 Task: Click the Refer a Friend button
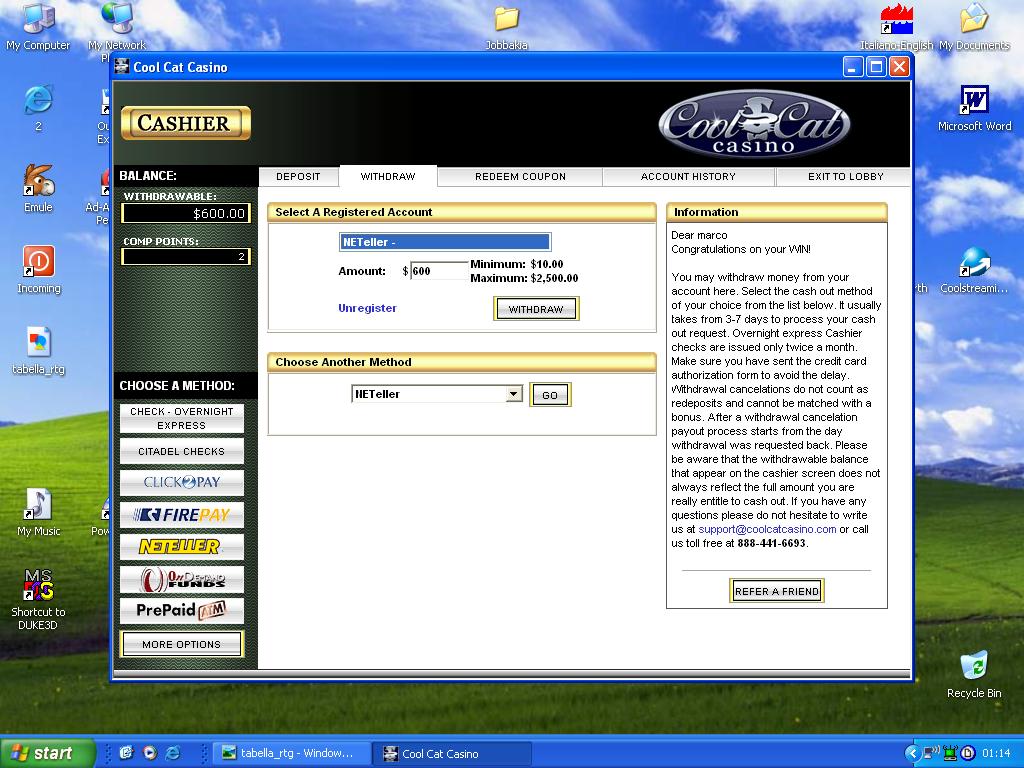tap(776, 591)
